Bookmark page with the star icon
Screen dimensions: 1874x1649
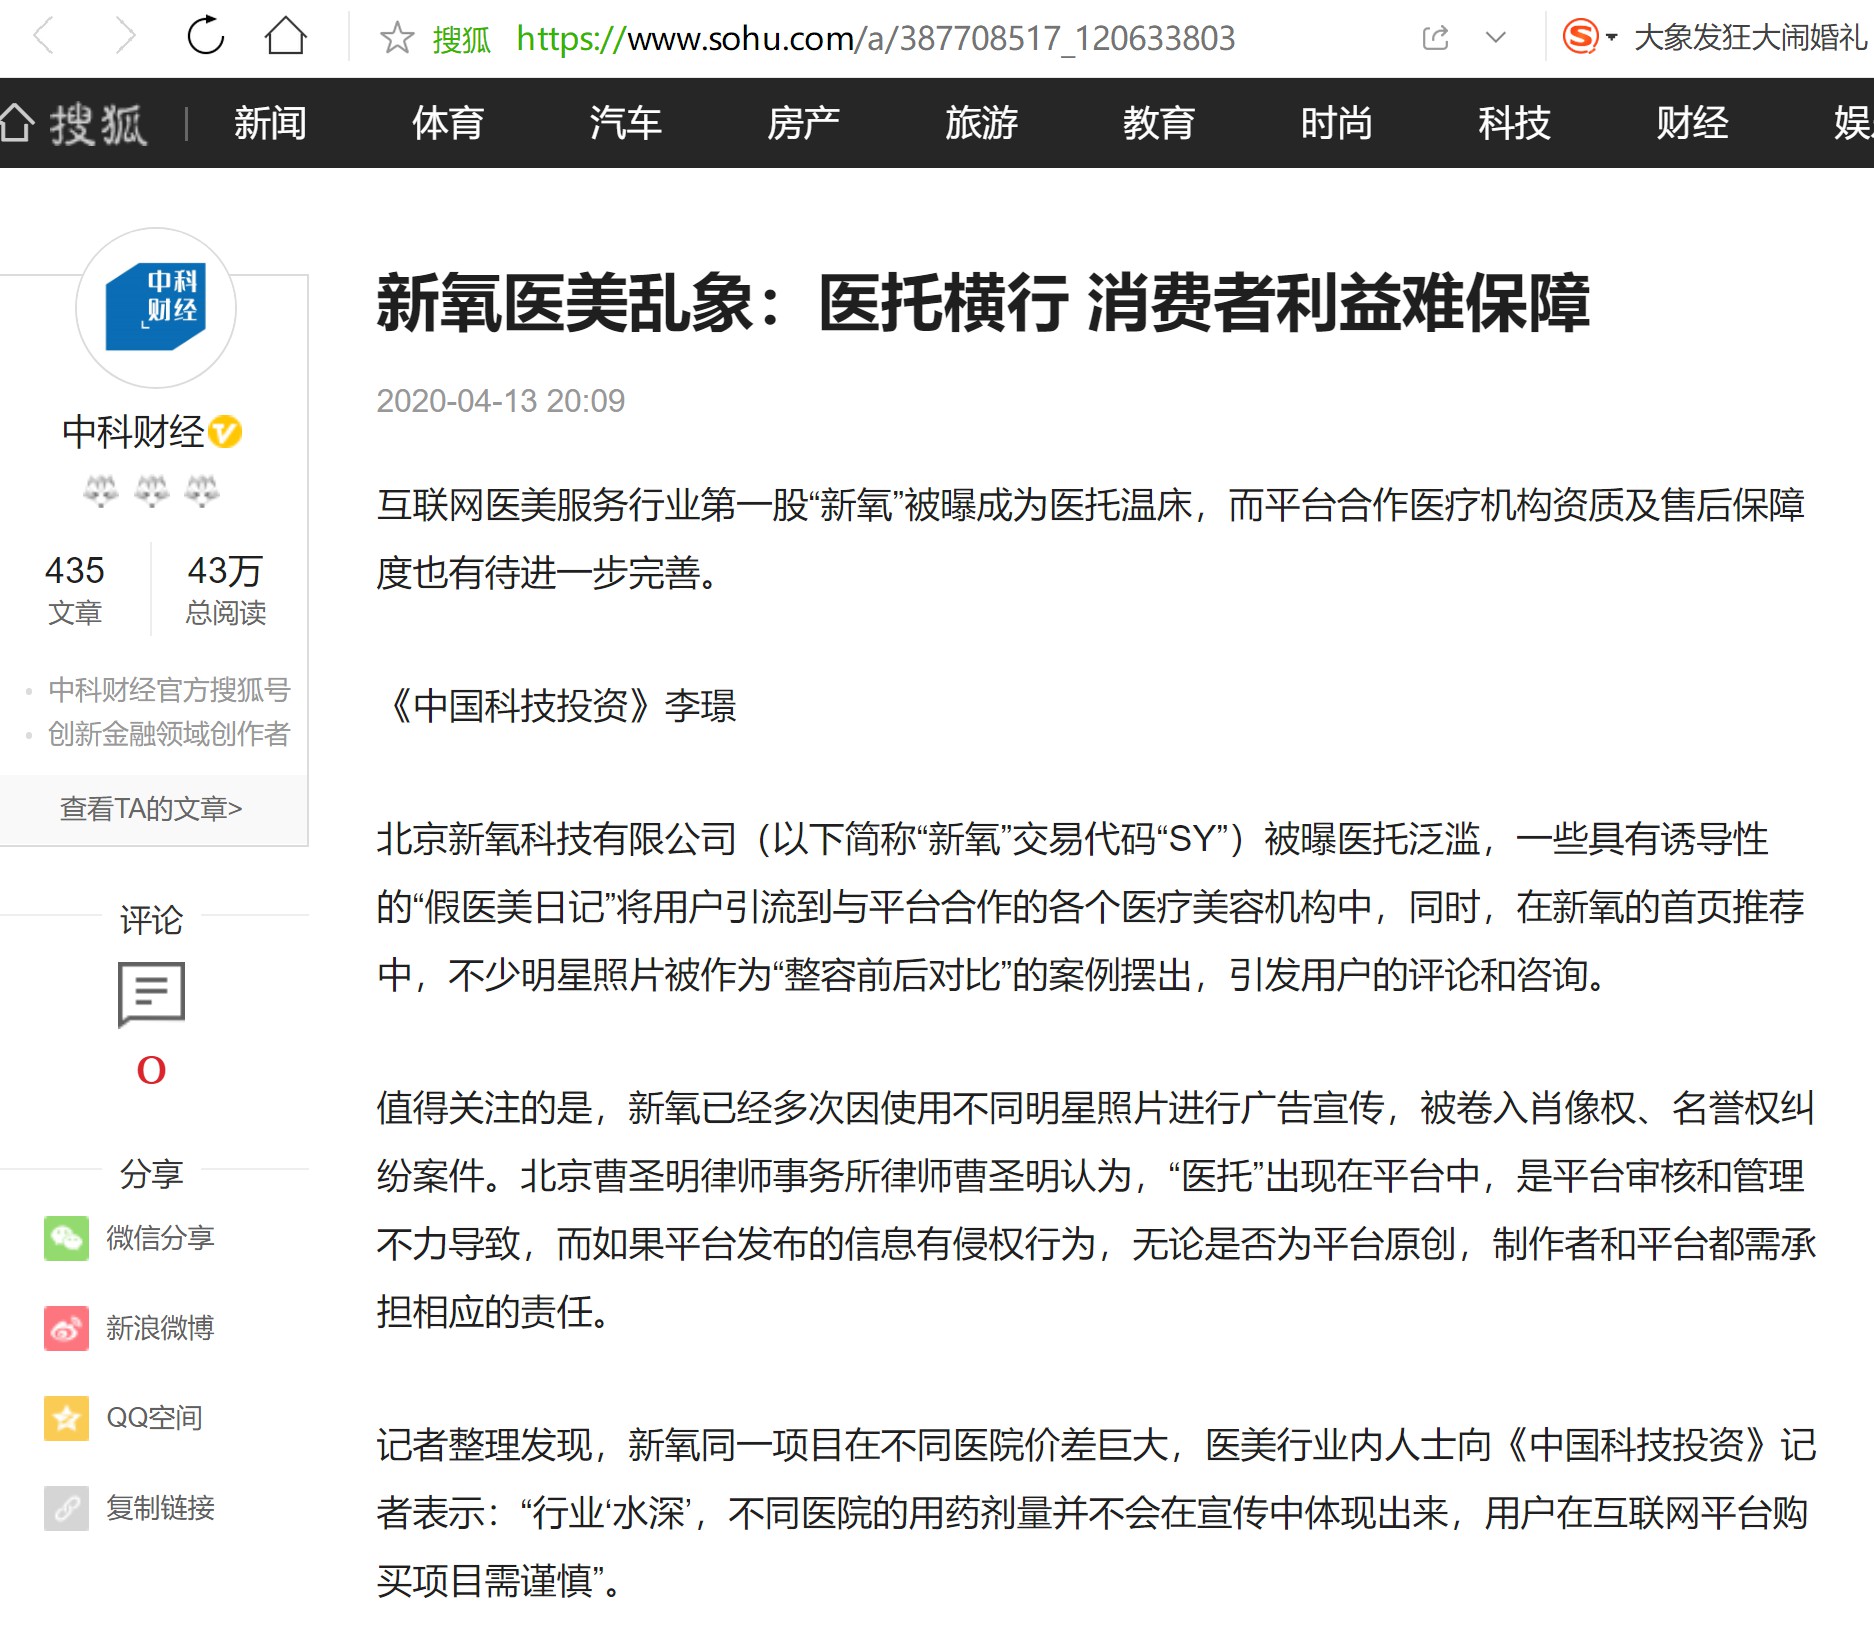point(396,38)
